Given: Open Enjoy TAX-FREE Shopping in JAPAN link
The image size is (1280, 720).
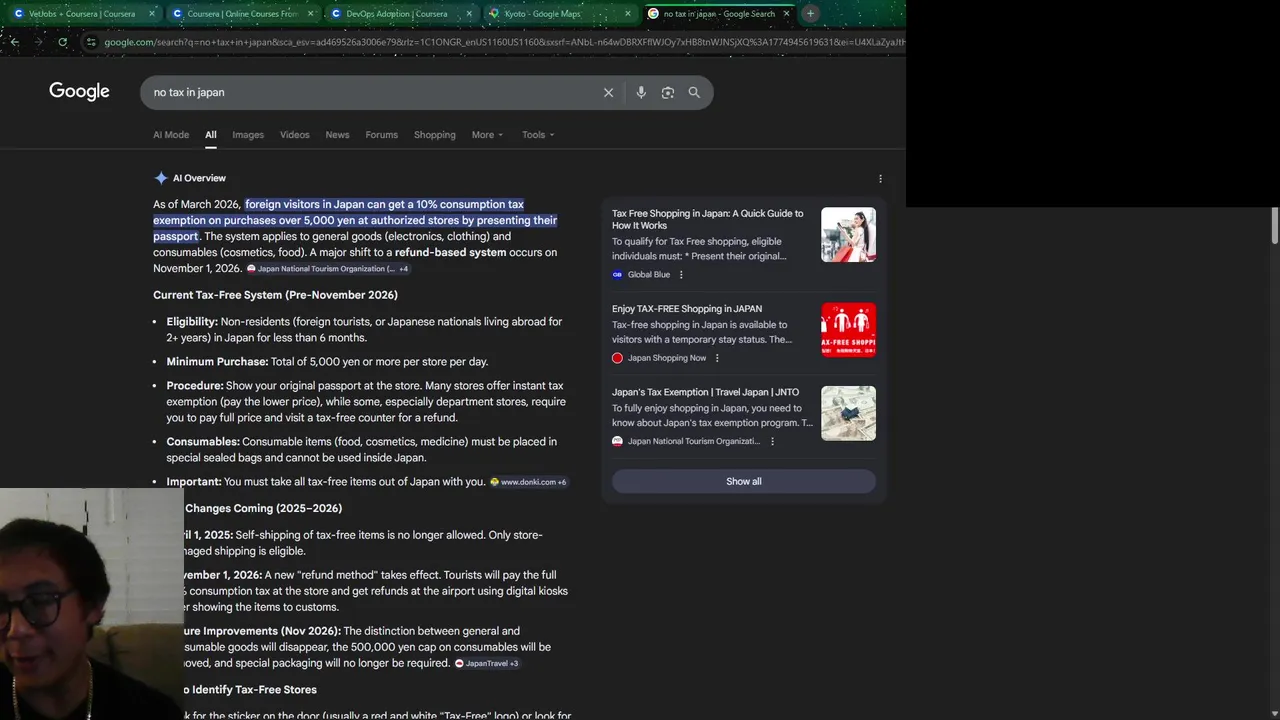Looking at the screenshot, I should (x=687, y=309).
